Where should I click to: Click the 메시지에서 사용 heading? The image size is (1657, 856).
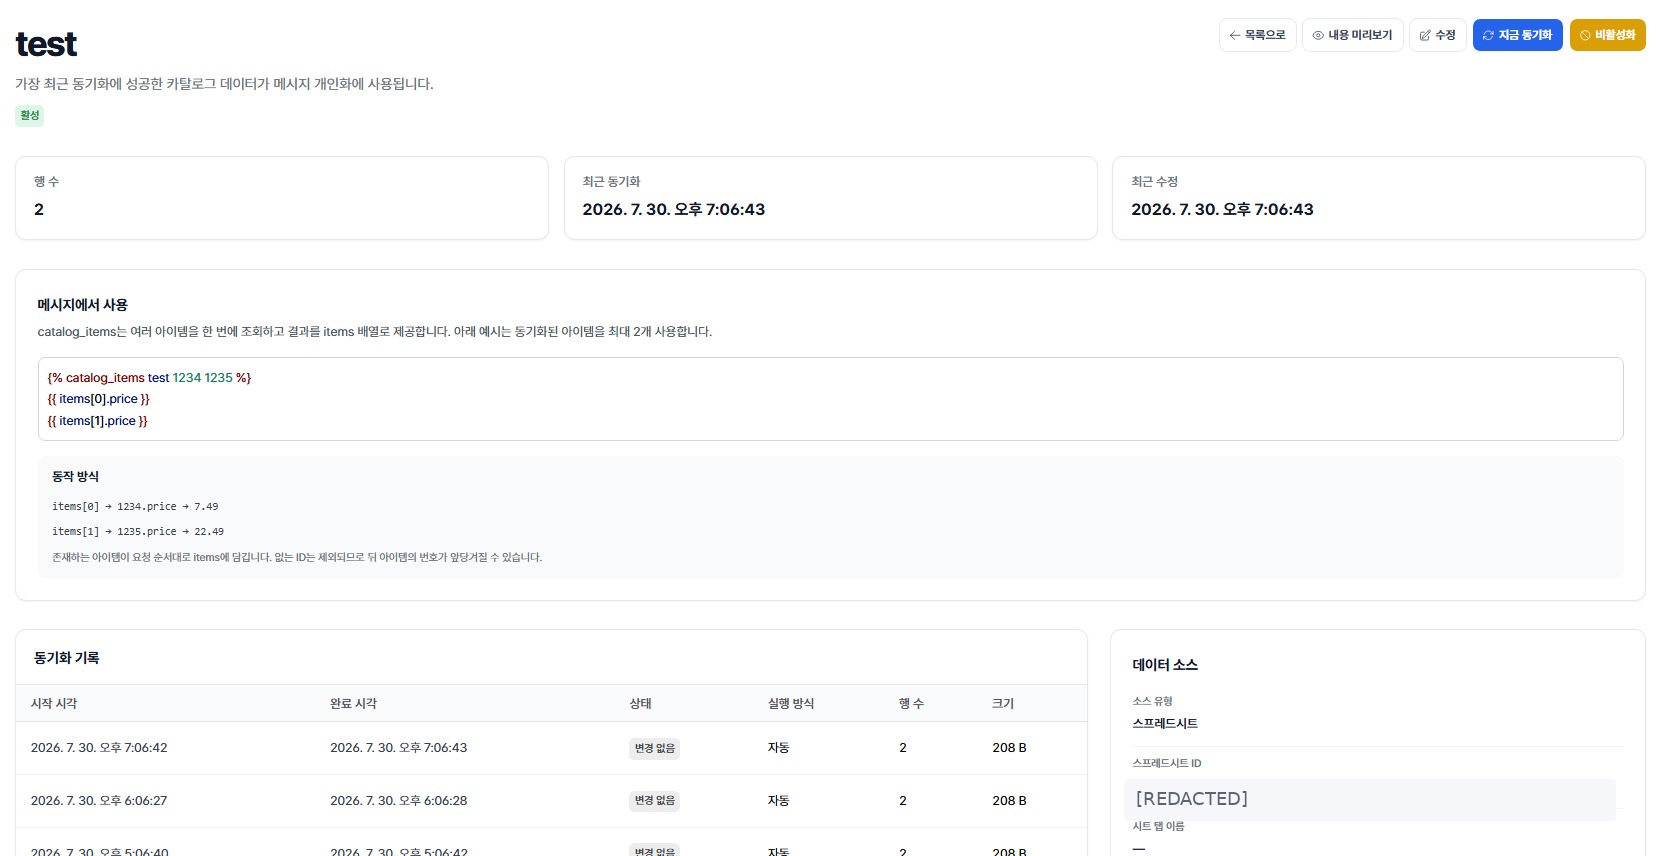coord(83,305)
